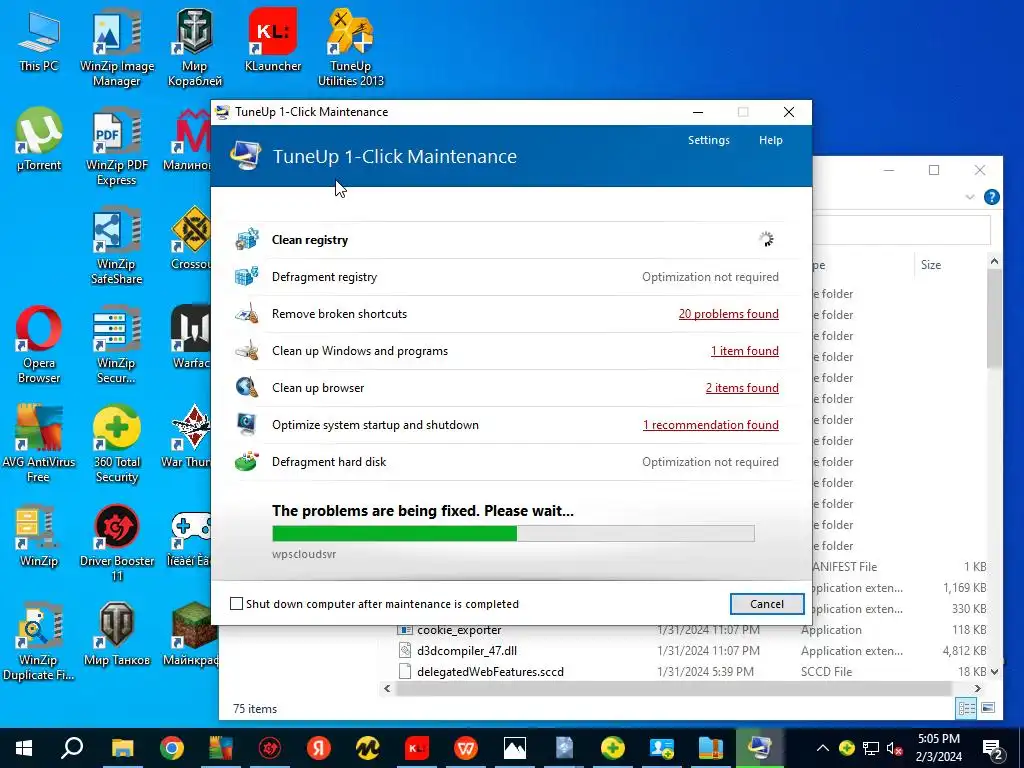This screenshot has height=768, width=1024.
Task: Click the taskbar clock showing 5:05 PM
Action: point(938,748)
